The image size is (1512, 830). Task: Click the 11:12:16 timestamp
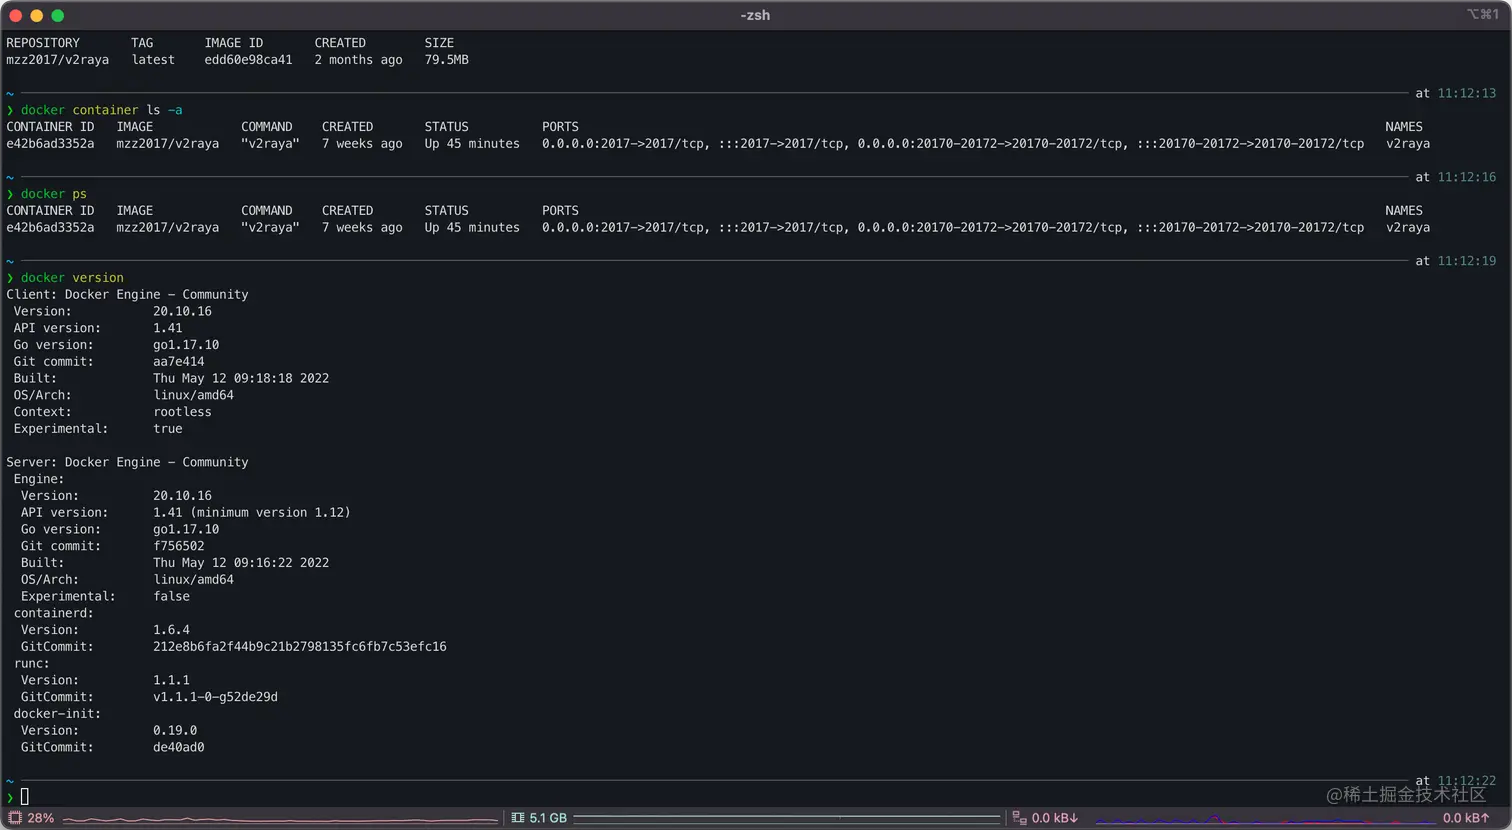pos(1467,177)
